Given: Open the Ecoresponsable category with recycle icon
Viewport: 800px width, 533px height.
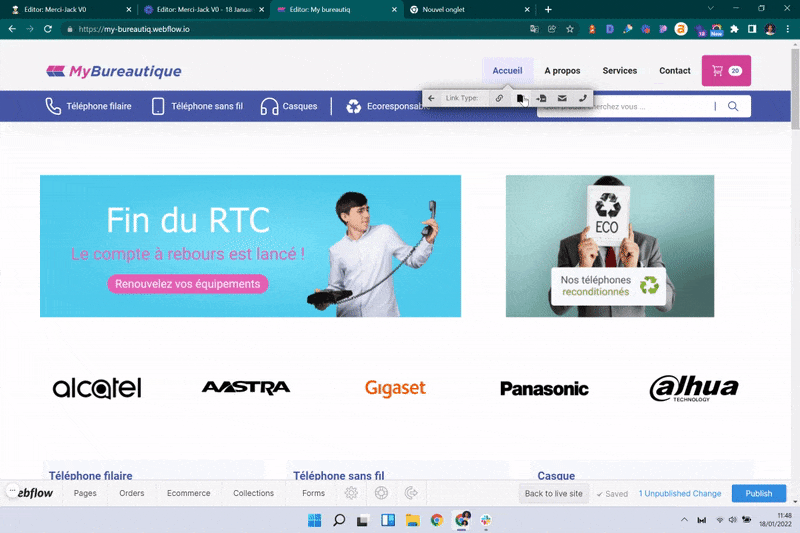Looking at the screenshot, I should 388,106.
